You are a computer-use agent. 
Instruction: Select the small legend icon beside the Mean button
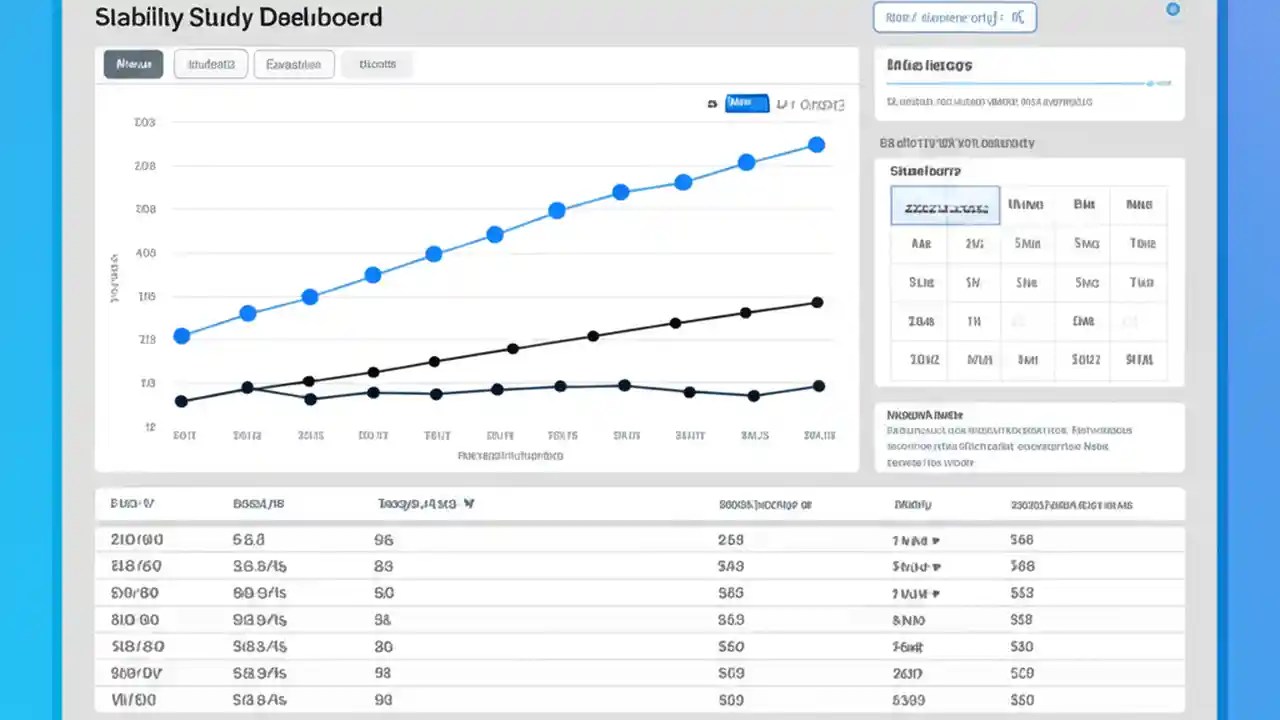point(713,103)
